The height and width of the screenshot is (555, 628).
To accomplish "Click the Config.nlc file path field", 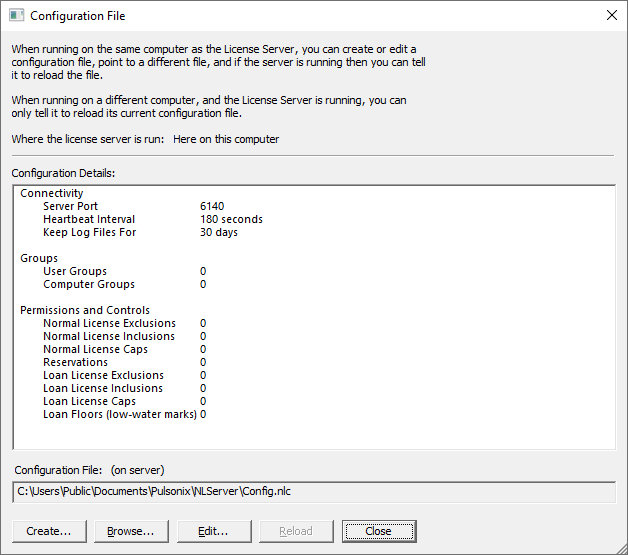I will [313, 491].
